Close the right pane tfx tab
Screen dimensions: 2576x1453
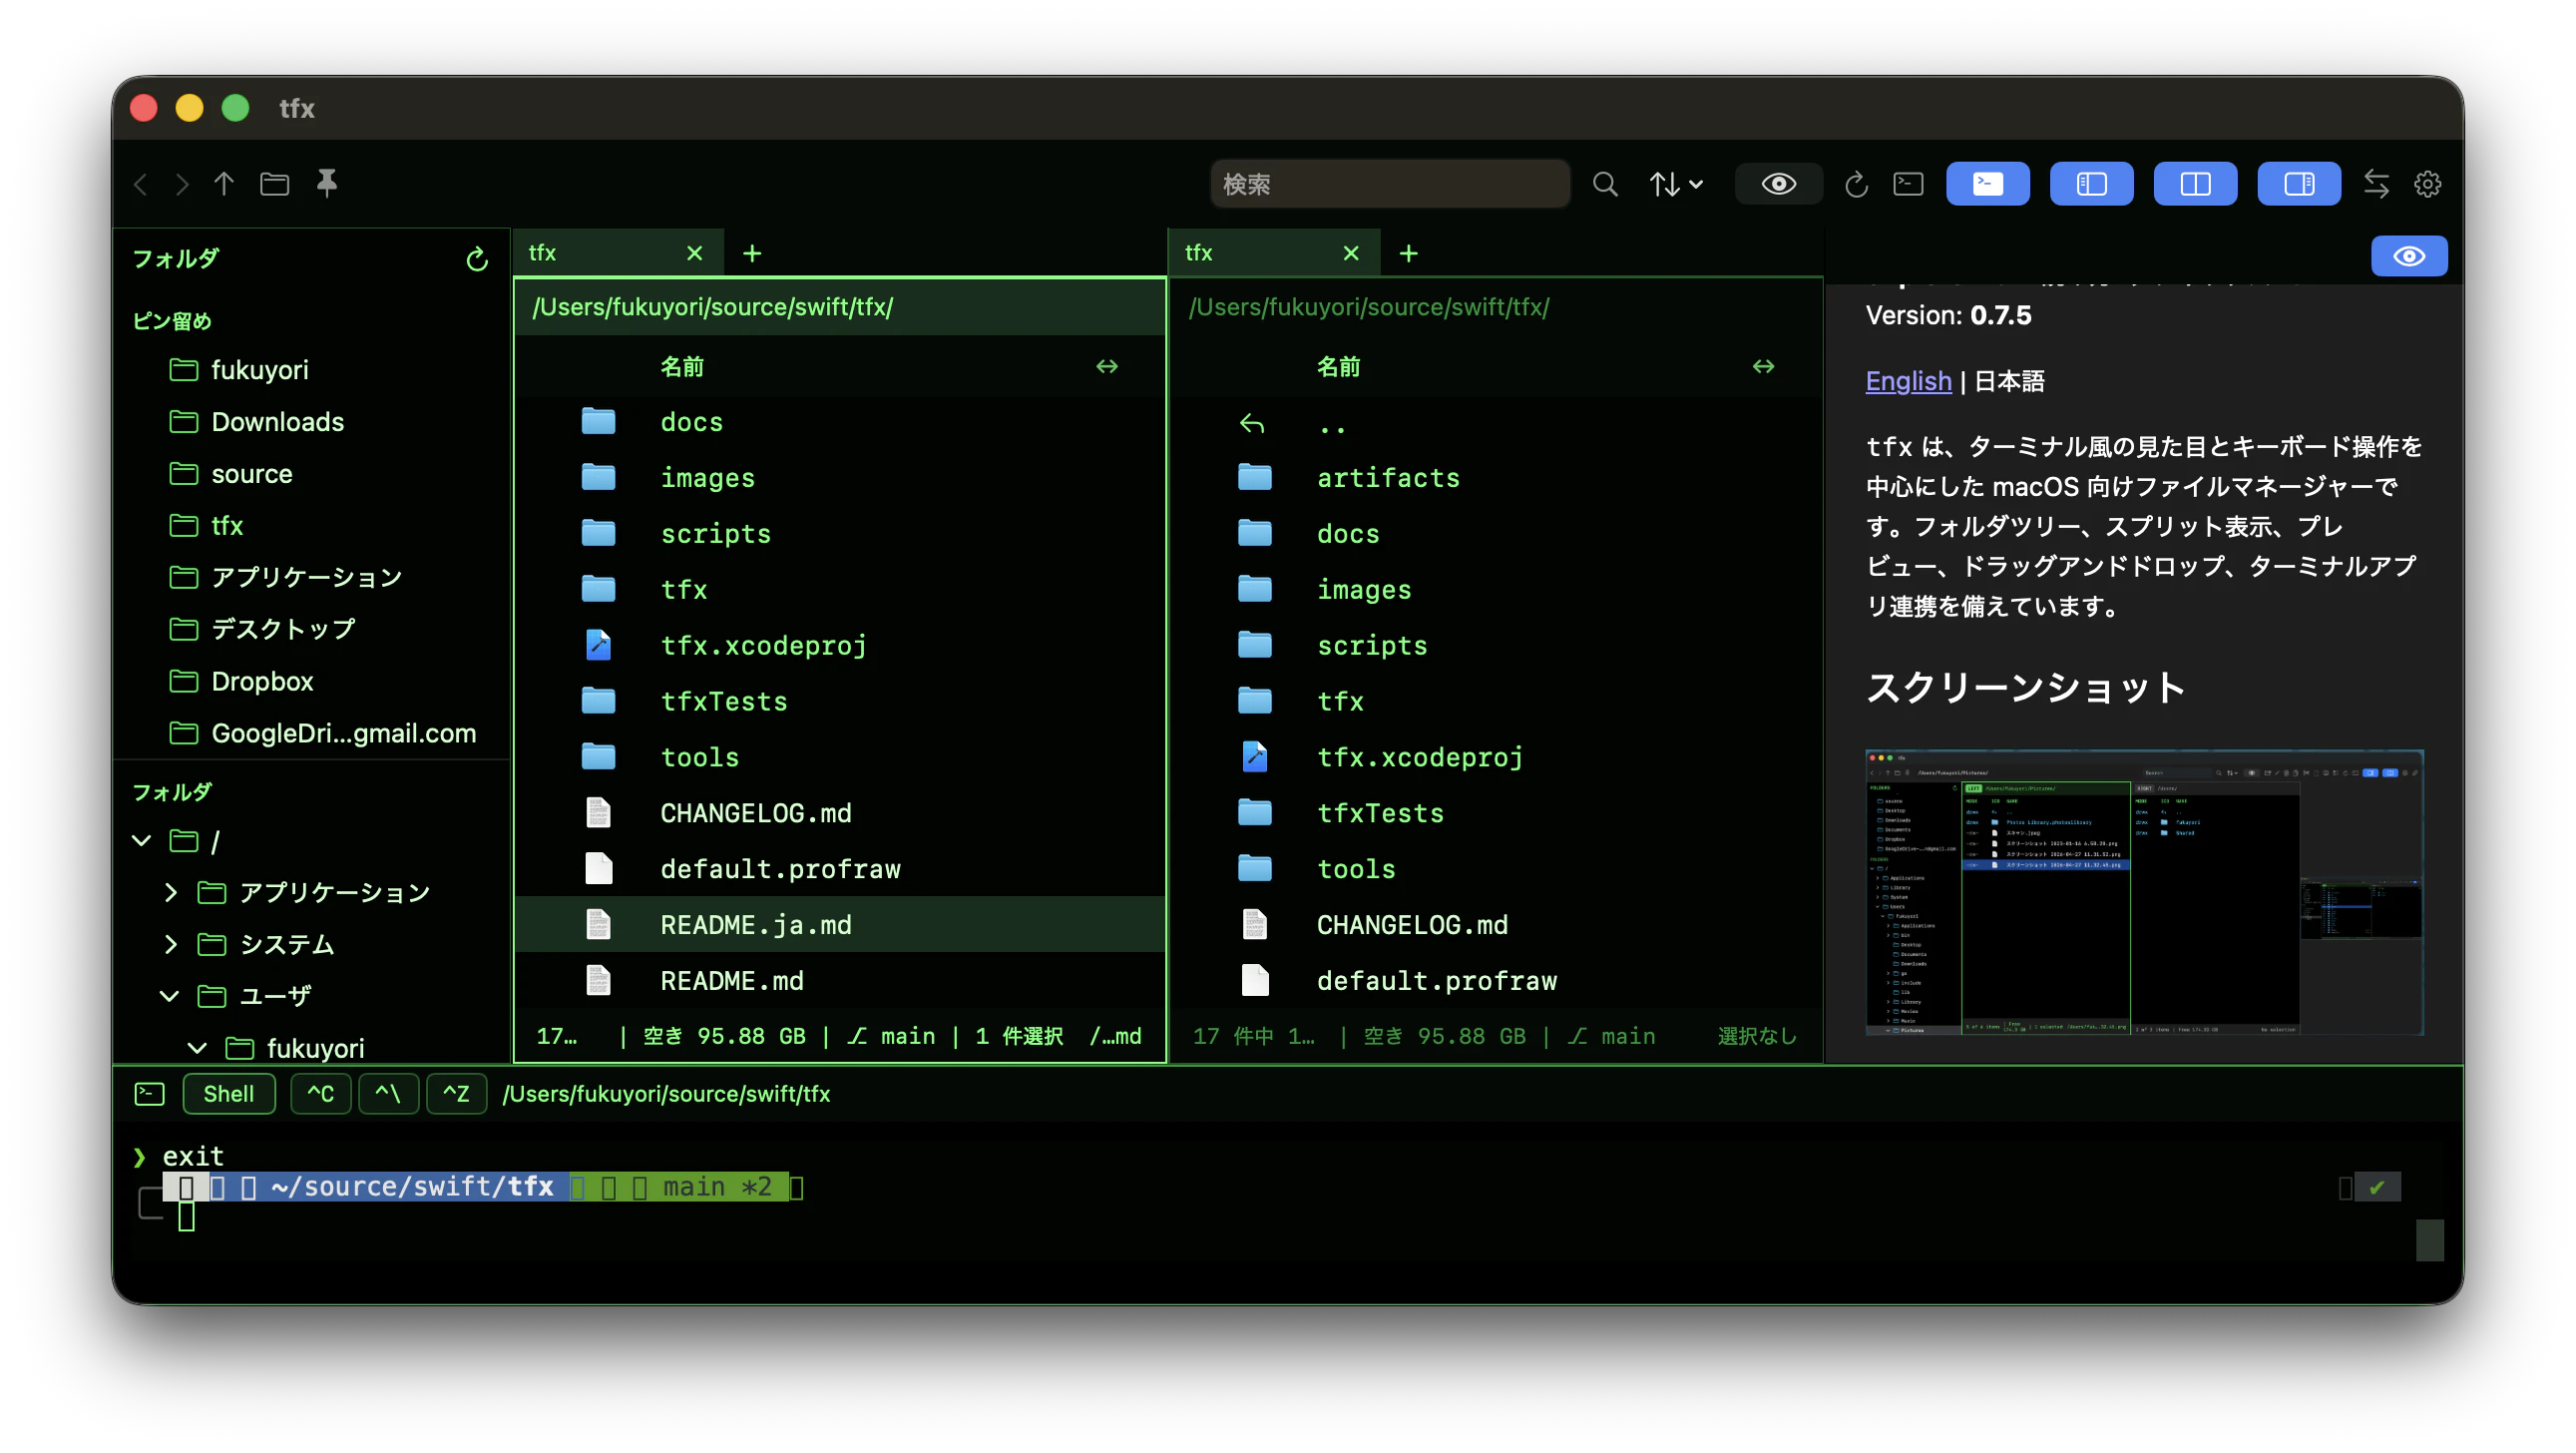tap(1351, 253)
